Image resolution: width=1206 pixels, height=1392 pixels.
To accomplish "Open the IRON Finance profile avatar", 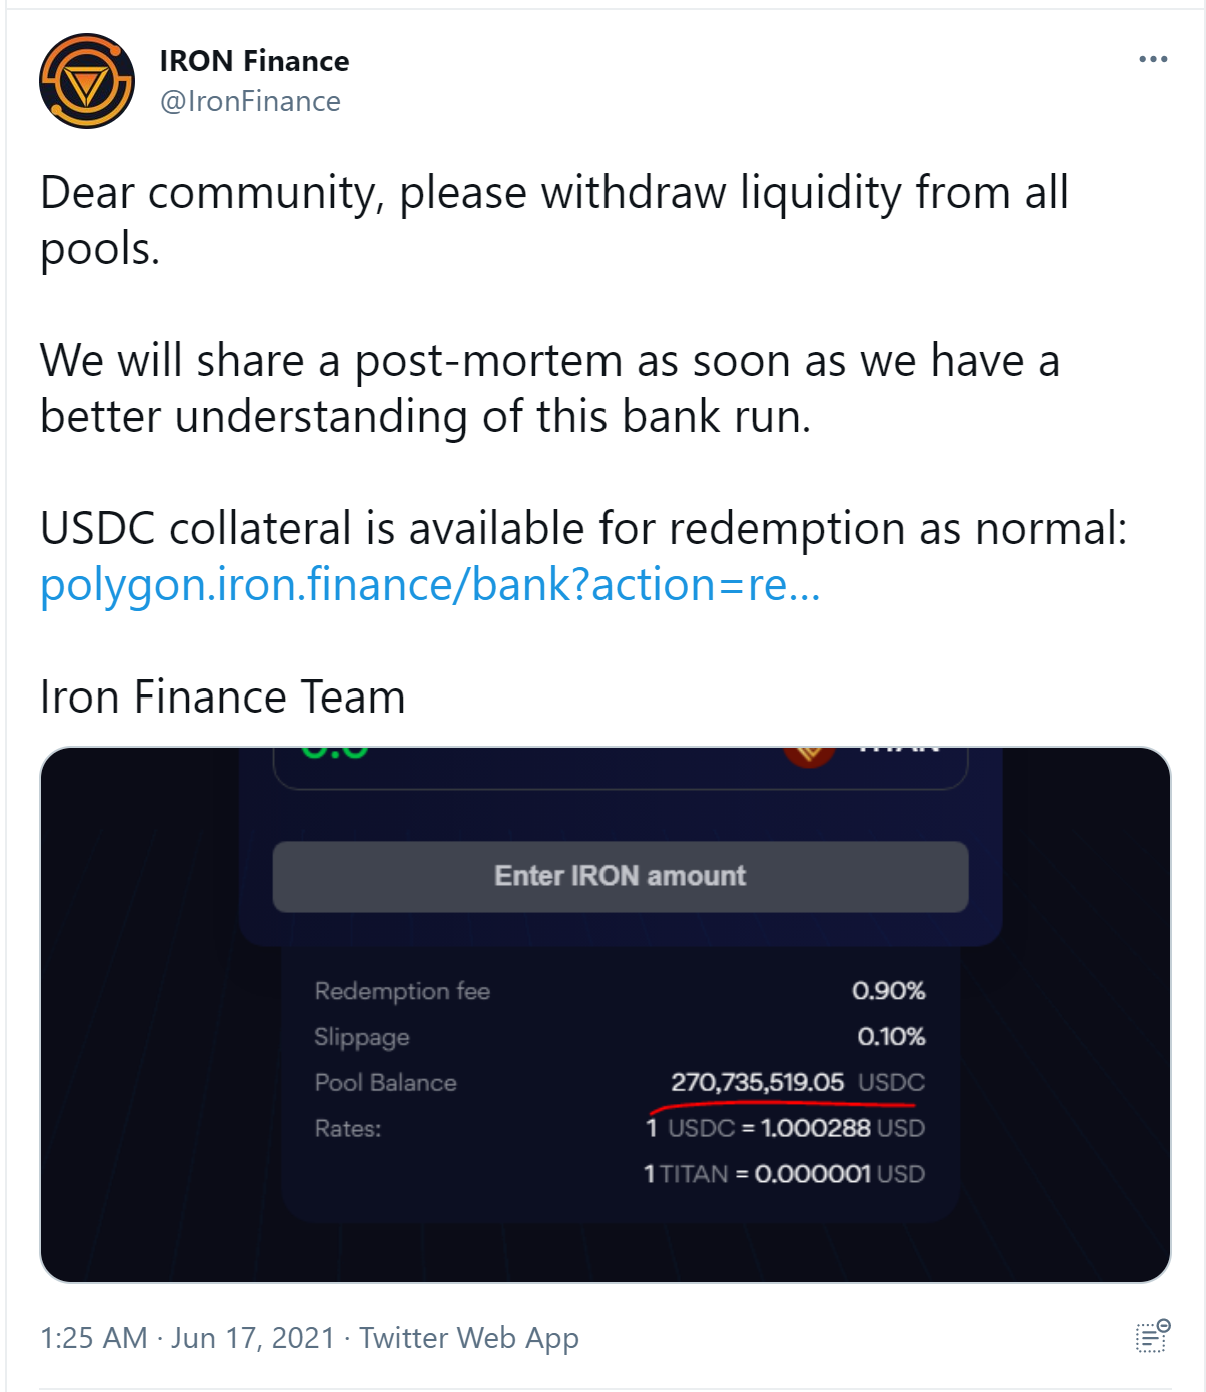I will (x=87, y=81).
